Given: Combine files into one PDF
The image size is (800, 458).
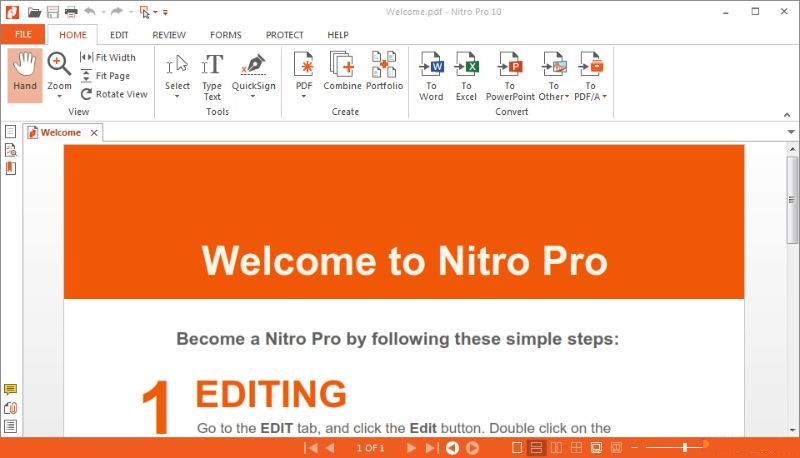Looking at the screenshot, I should pos(342,71).
